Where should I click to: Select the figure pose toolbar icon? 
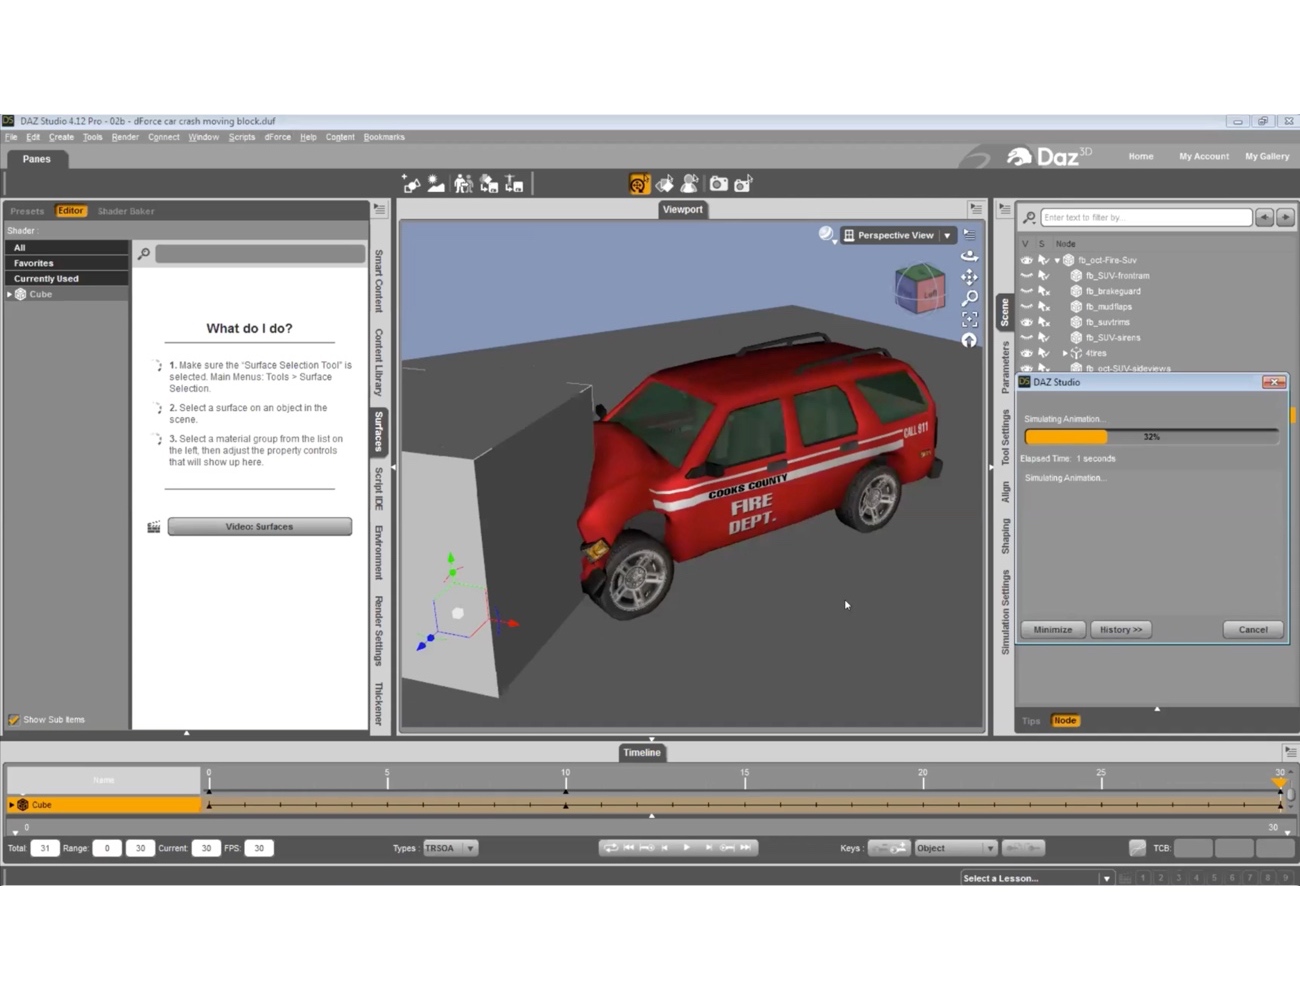690,183
